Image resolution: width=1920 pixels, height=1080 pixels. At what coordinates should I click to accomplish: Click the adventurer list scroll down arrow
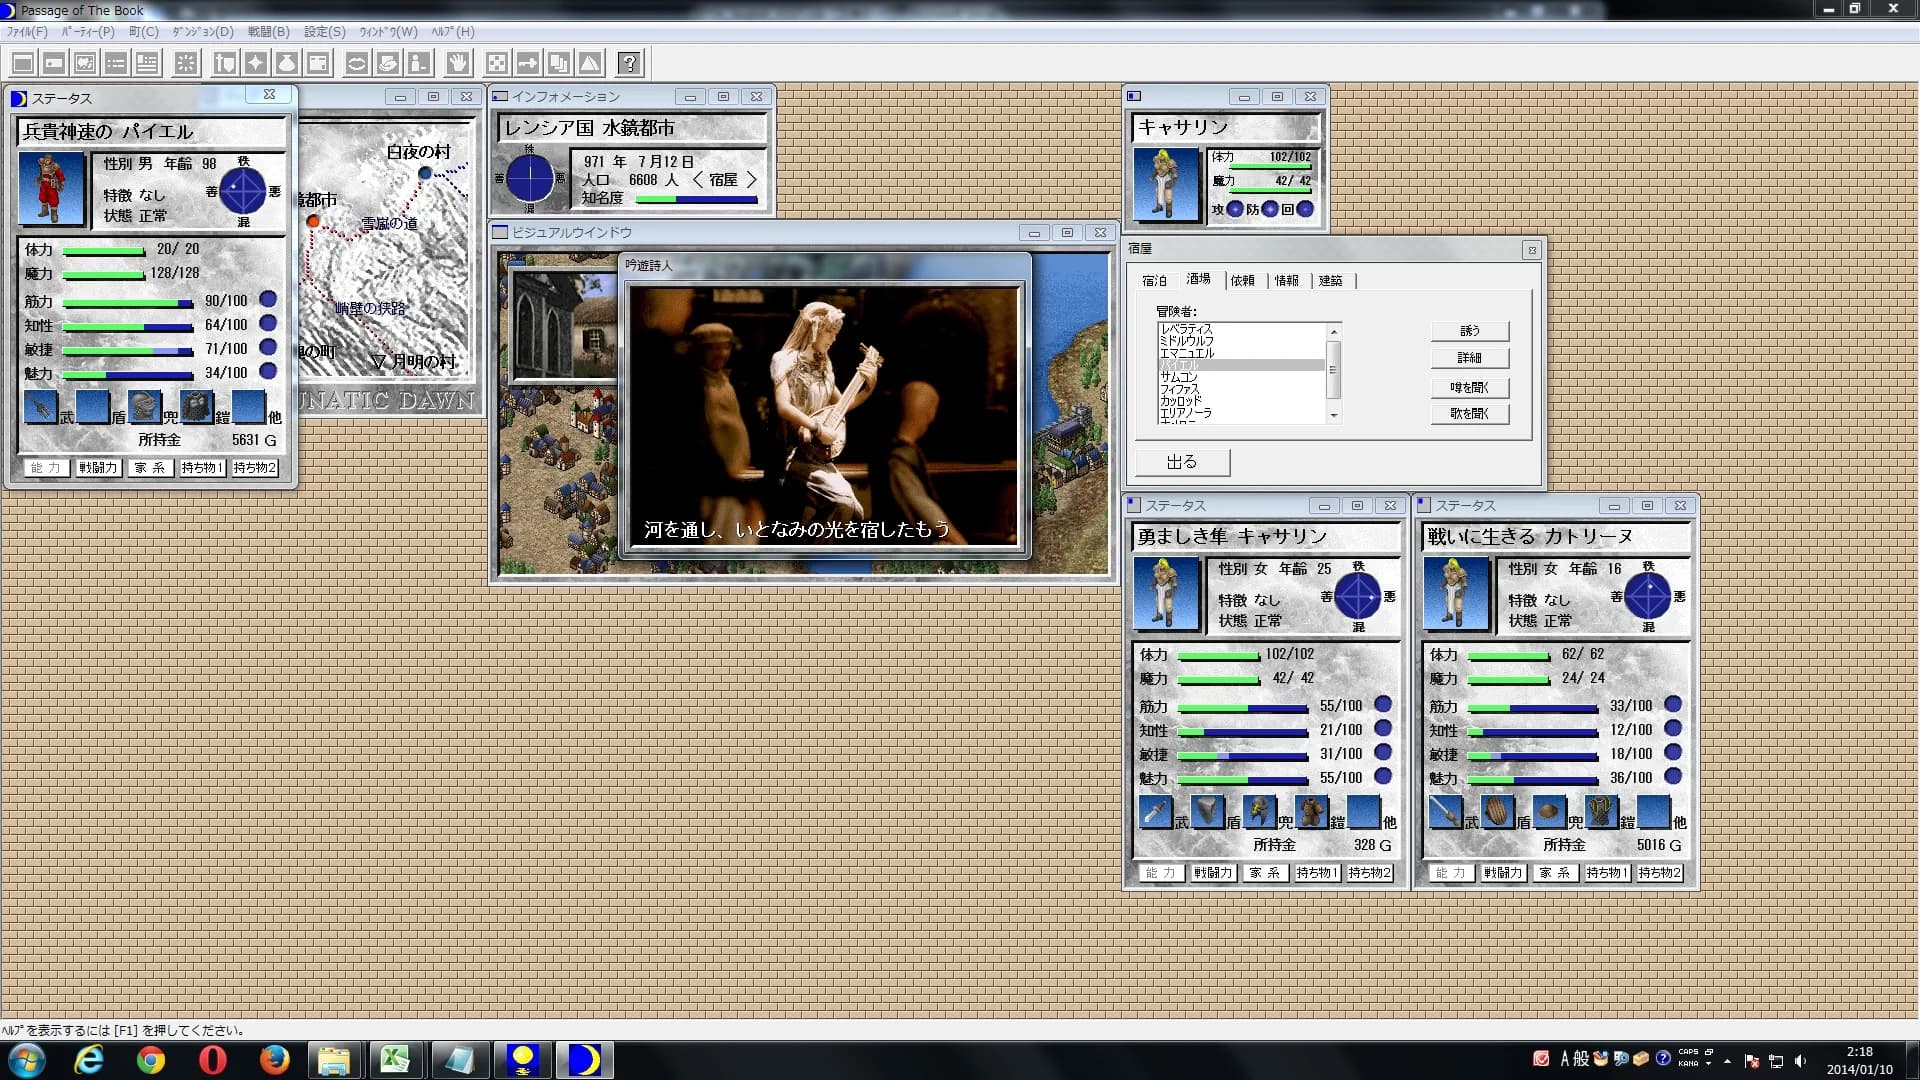pos(1333,416)
